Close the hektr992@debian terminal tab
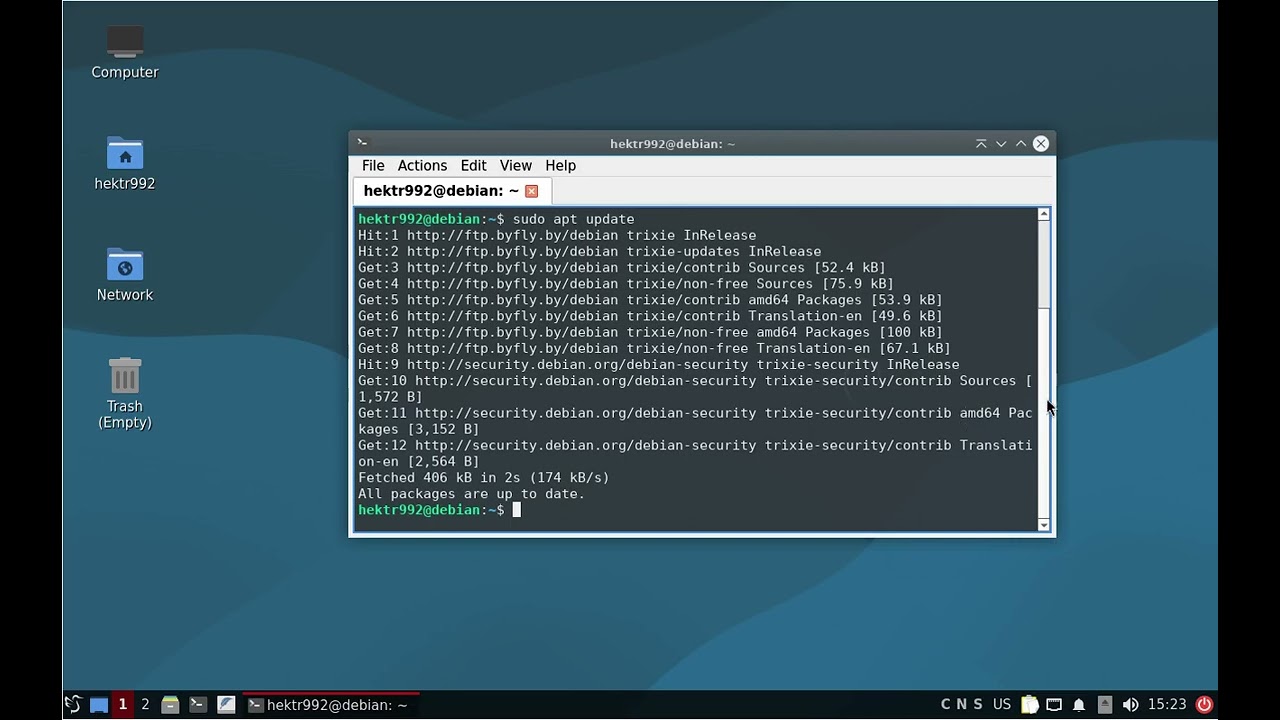The width and height of the screenshot is (1280, 720). click(532, 191)
